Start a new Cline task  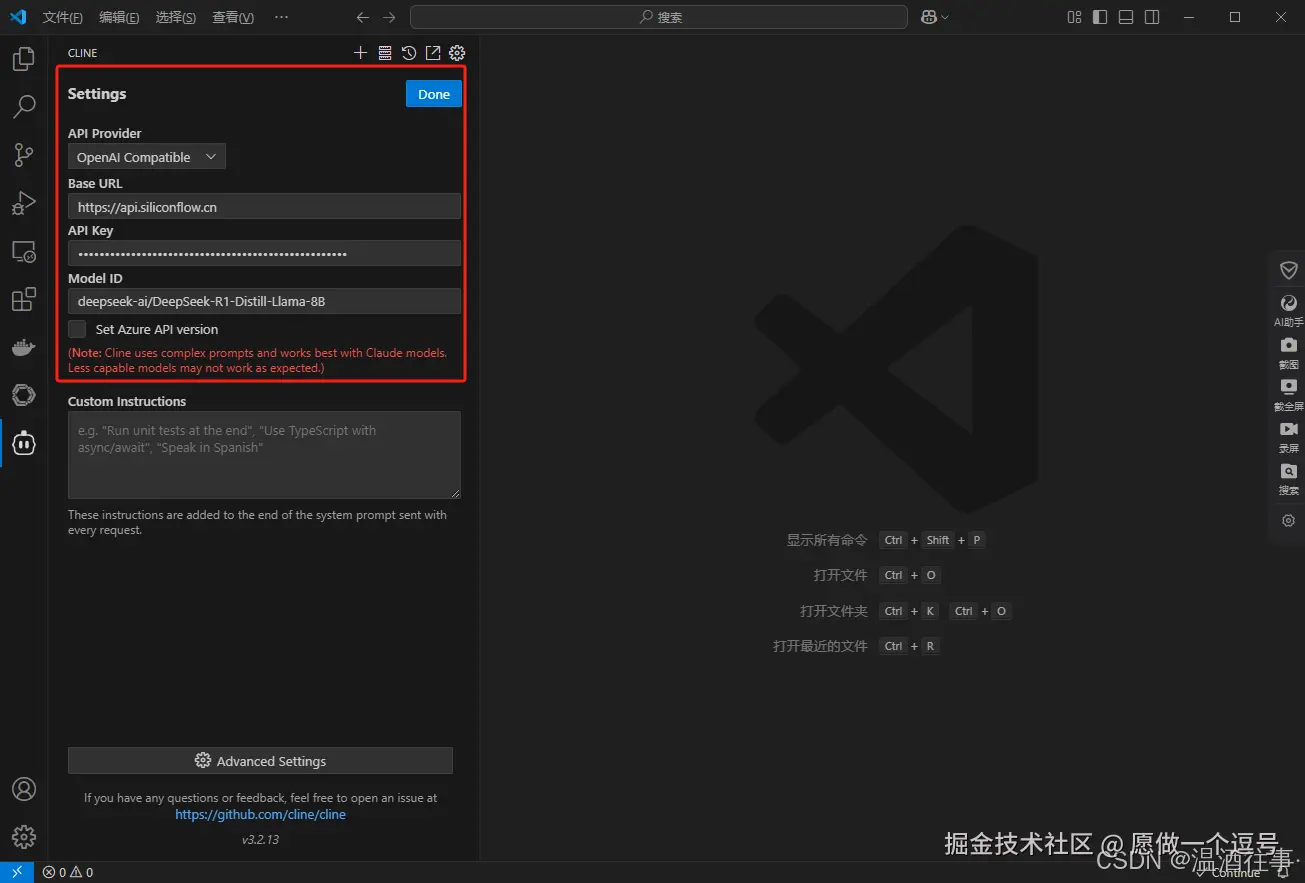click(361, 52)
